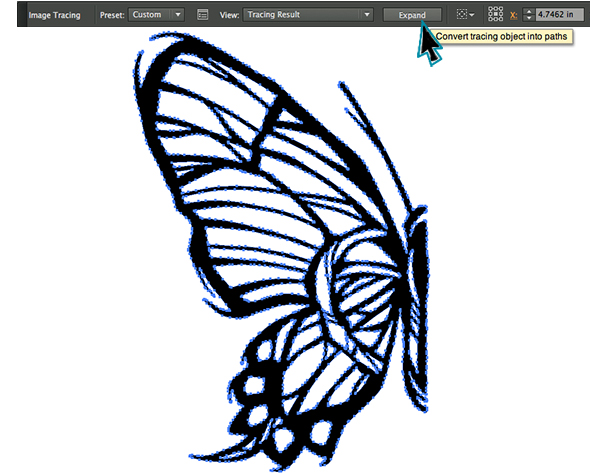Open the Image Trace panel icon
This screenshot has height=475, width=590.
(x=202, y=15)
